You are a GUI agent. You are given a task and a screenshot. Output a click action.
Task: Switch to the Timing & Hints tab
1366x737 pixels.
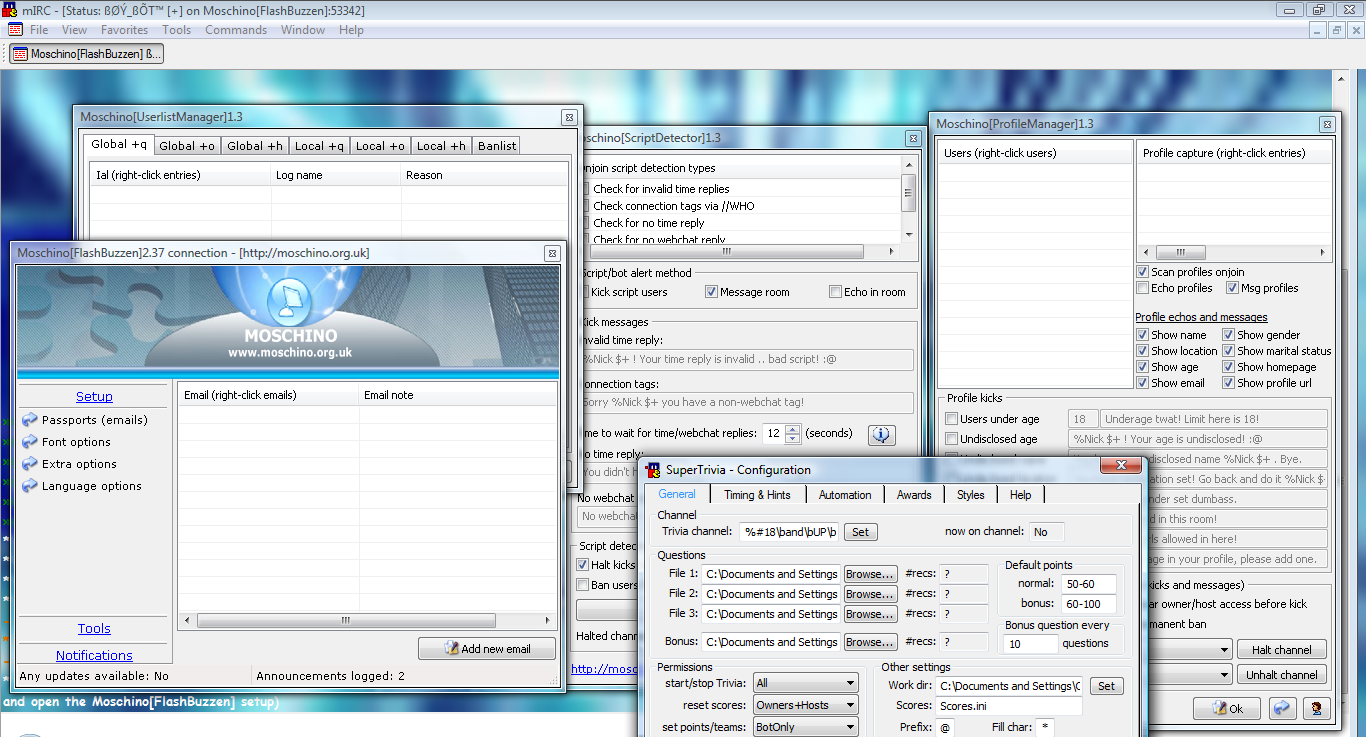757,495
